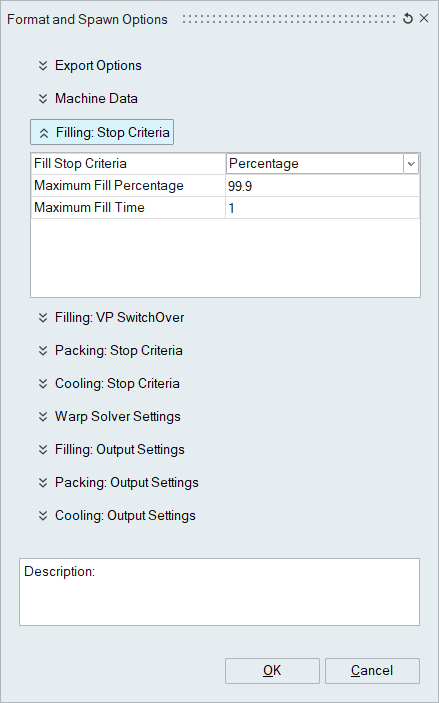Image resolution: width=439 pixels, height=703 pixels.
Task: Click the Cancel button
Action: click(x=372, y=671)
